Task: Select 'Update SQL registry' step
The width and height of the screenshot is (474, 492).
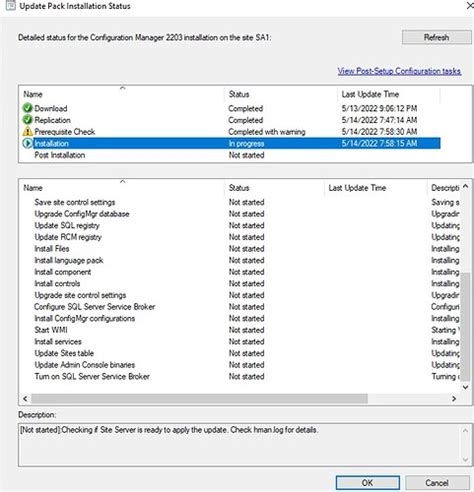Action: click(67, 226)
